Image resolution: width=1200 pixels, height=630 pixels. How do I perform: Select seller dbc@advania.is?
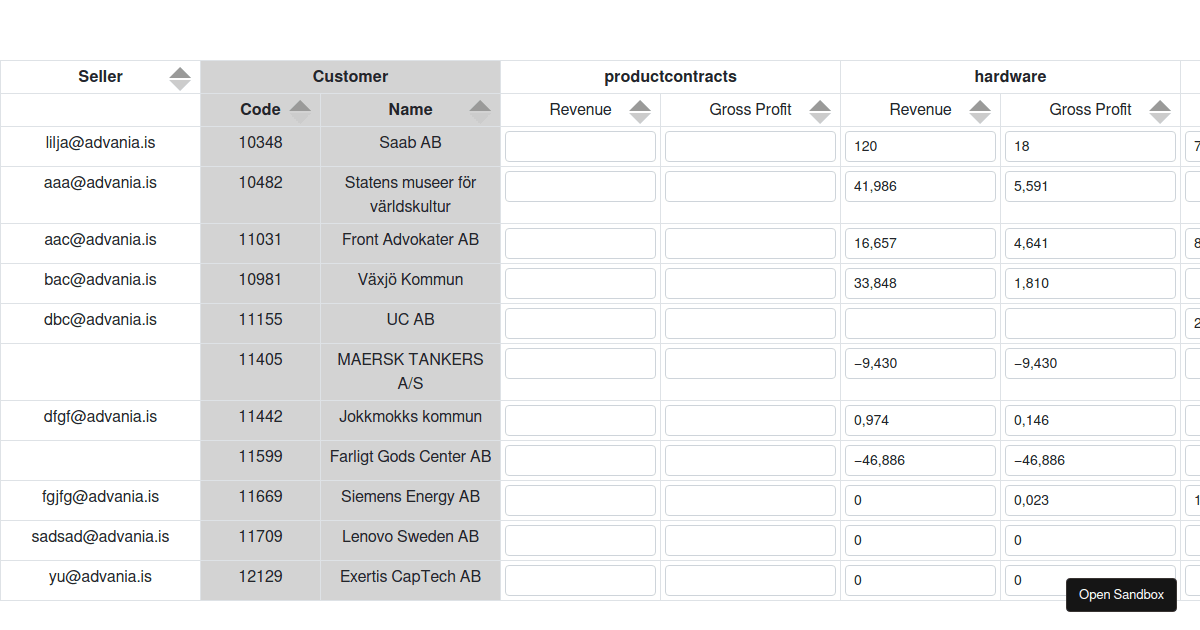coord(100,320)
